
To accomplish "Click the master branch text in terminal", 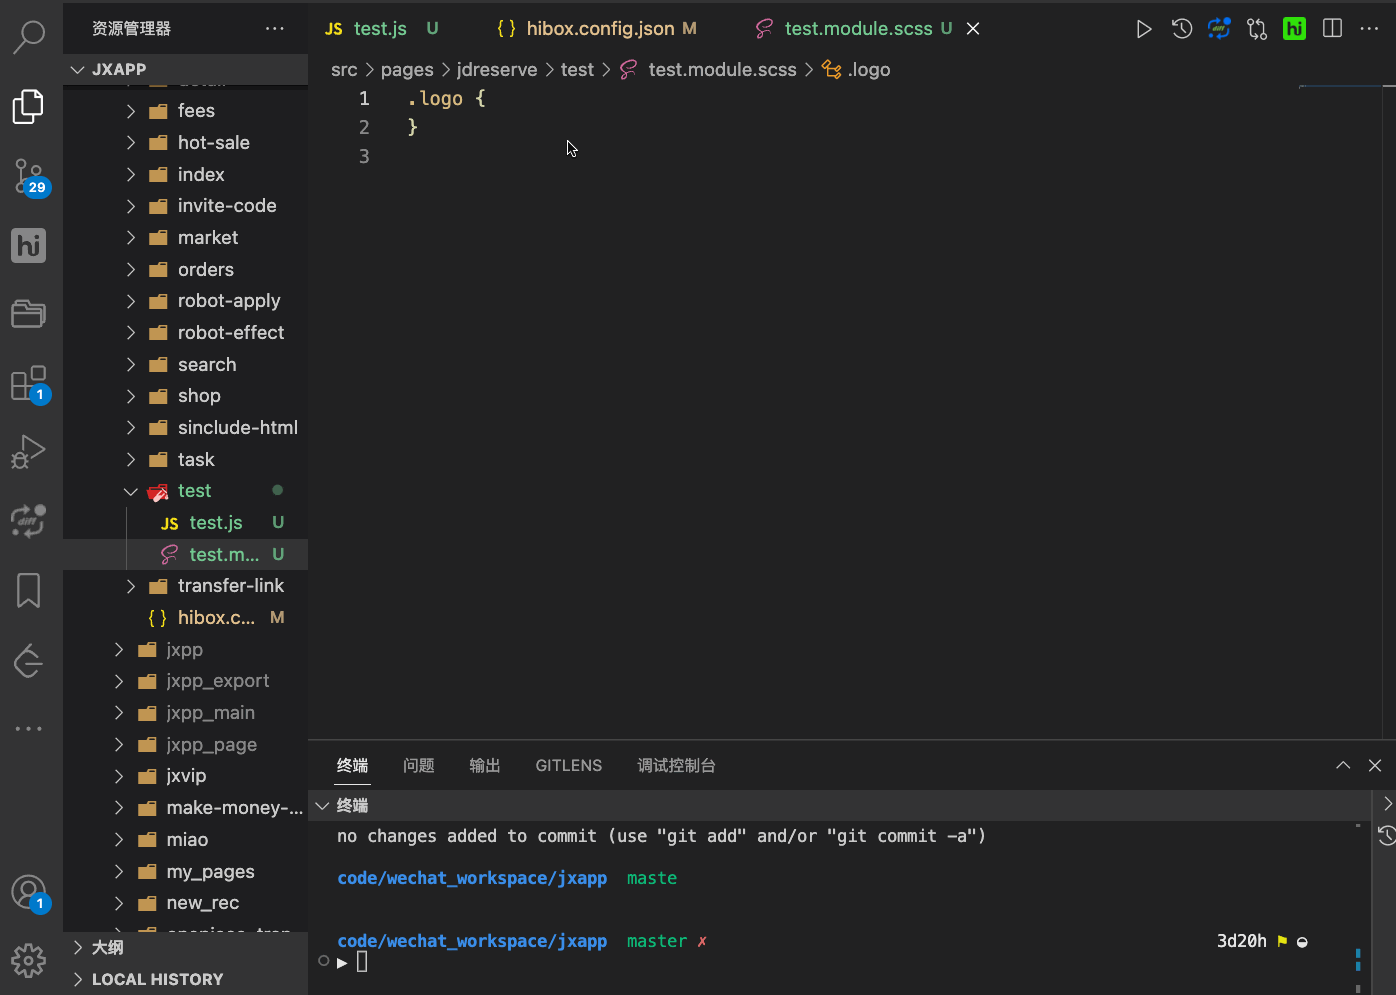I will (x=657, y=941).
